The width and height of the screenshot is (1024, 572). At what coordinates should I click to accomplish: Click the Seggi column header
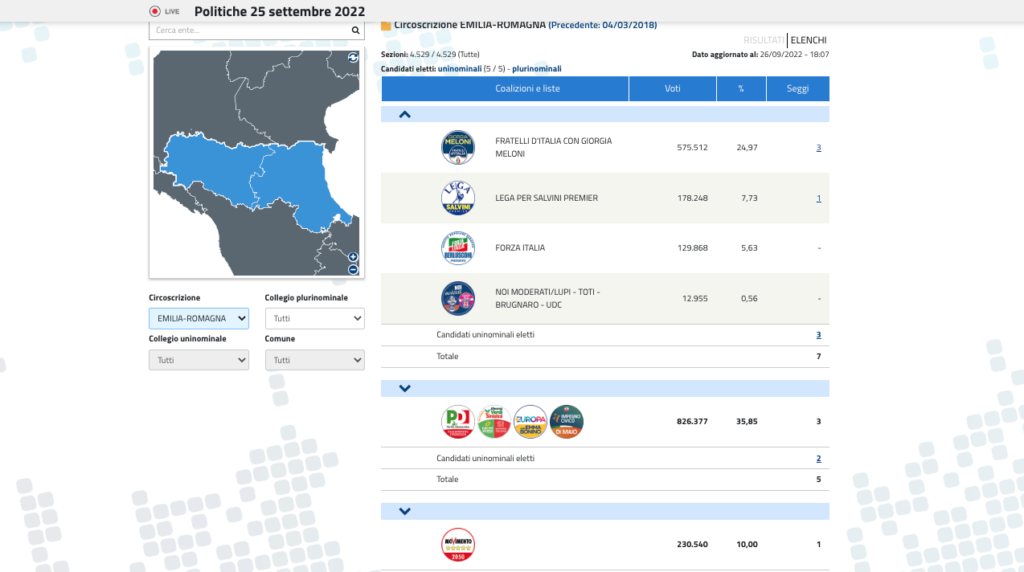tap(798, 89)
